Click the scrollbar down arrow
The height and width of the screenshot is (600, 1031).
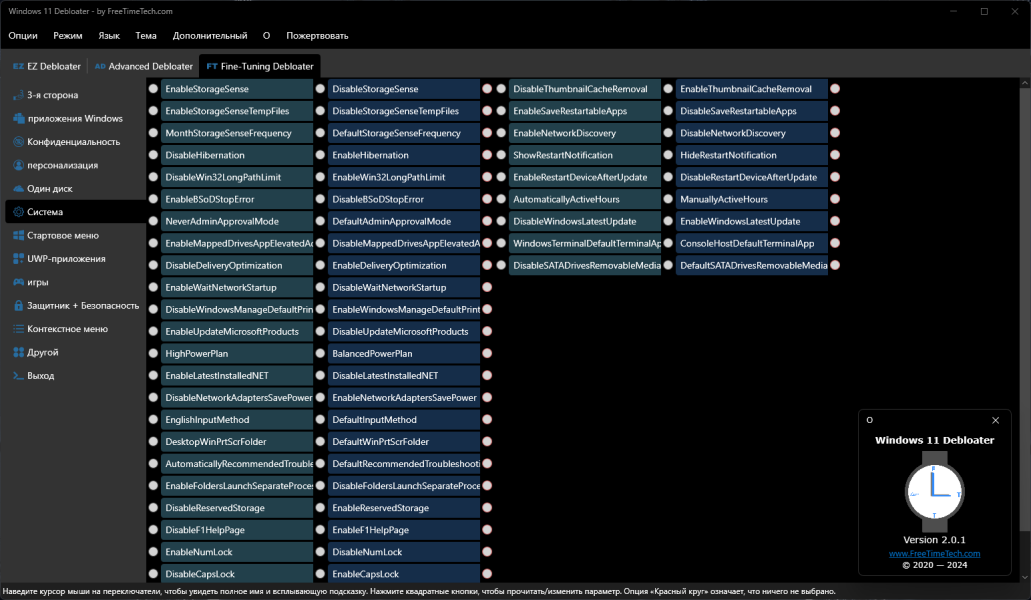[x=1024, y=578]
